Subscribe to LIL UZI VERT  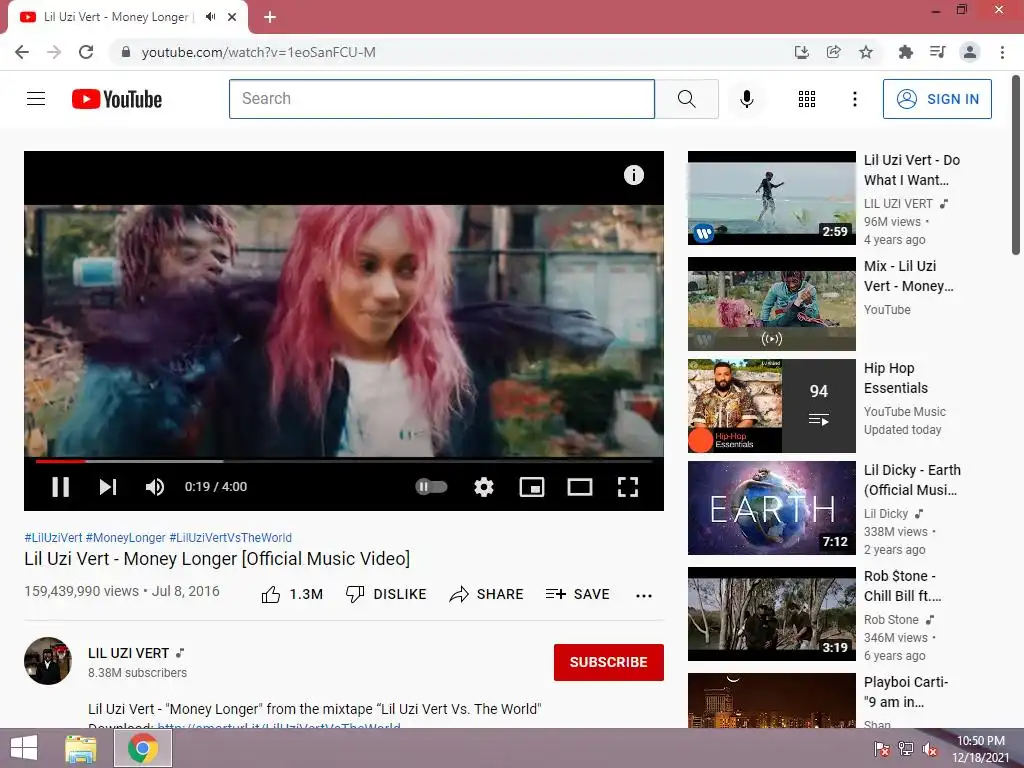609,662
